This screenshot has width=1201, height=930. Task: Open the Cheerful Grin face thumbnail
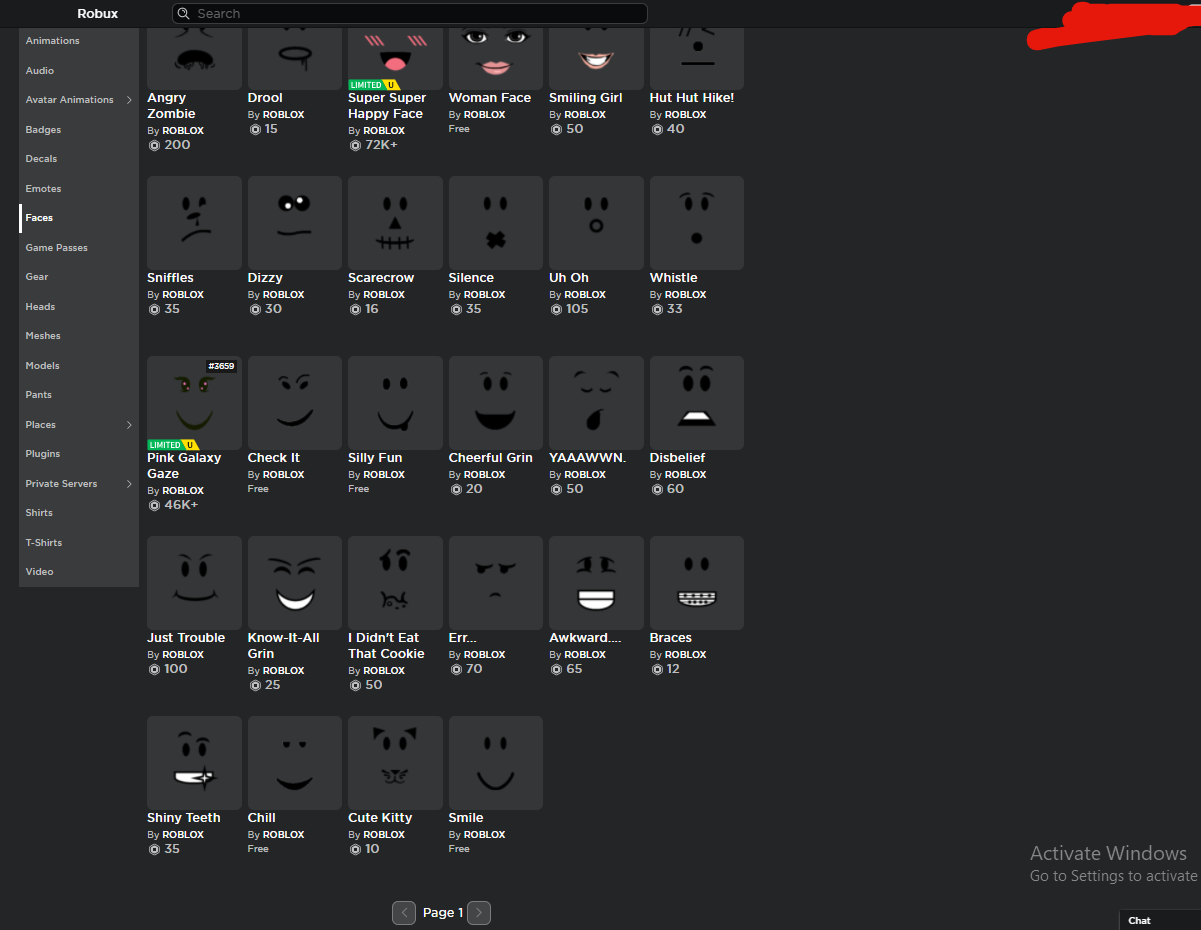click(x=496, y=403)
